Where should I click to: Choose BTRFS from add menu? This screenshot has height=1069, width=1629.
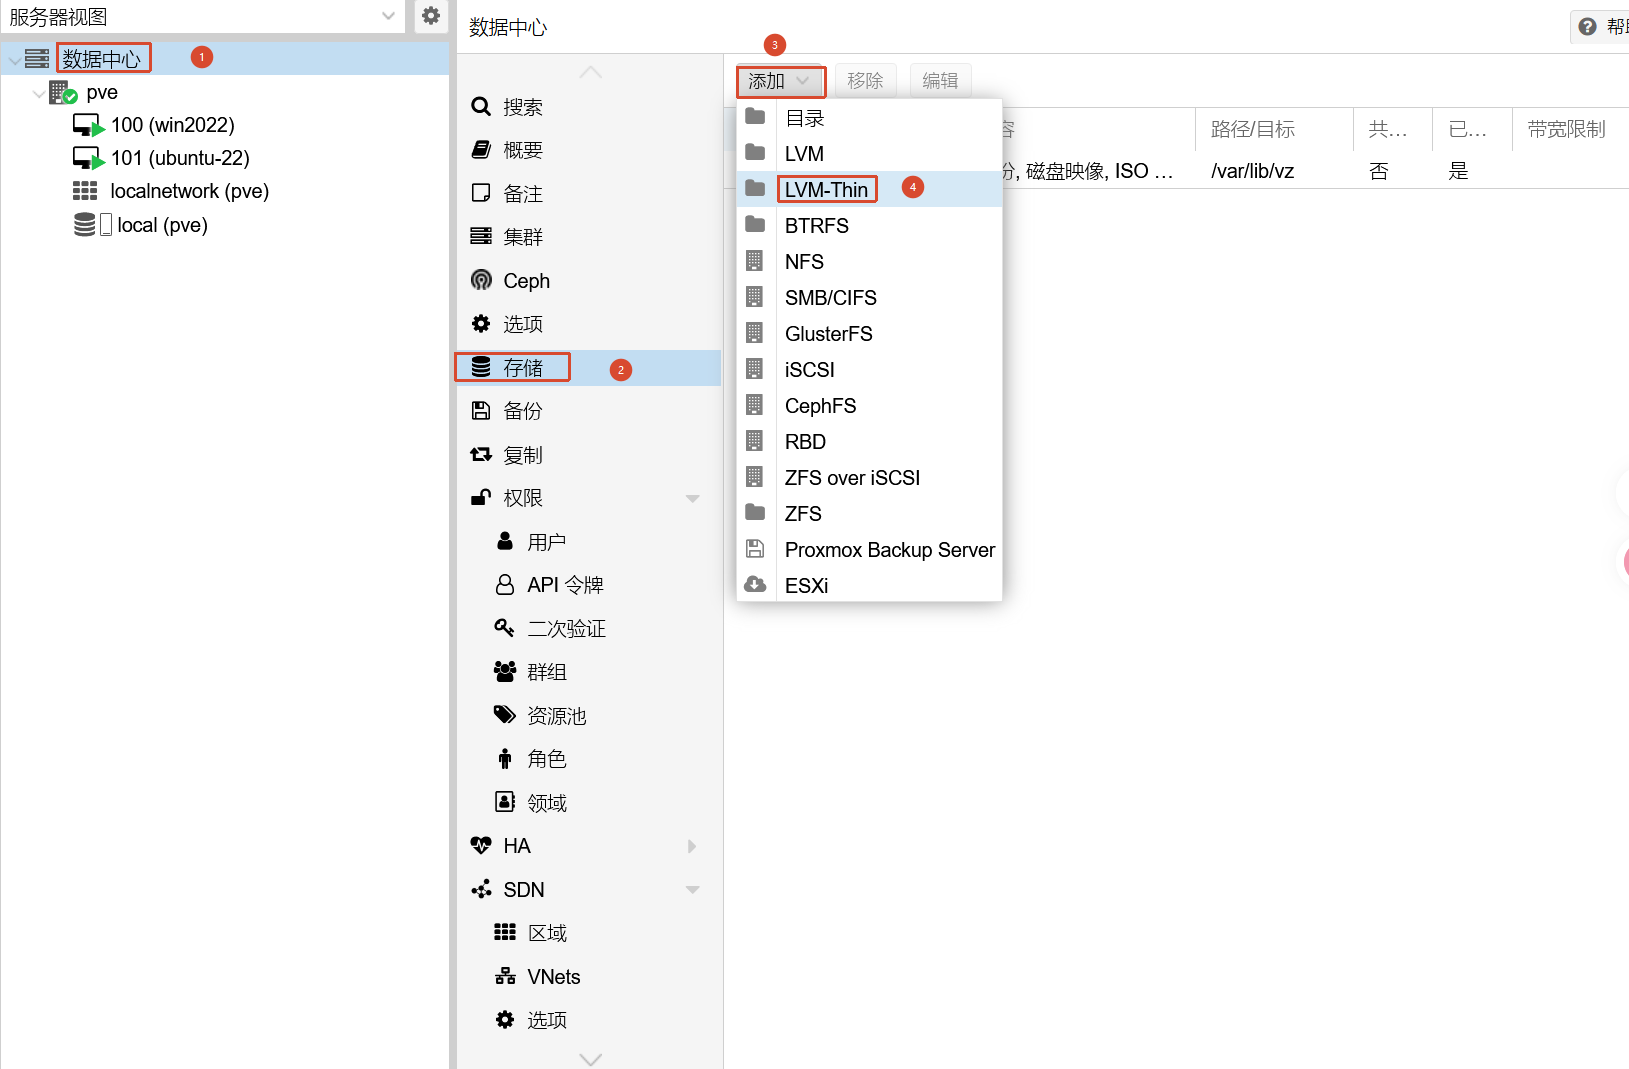(x=869, y=226)
